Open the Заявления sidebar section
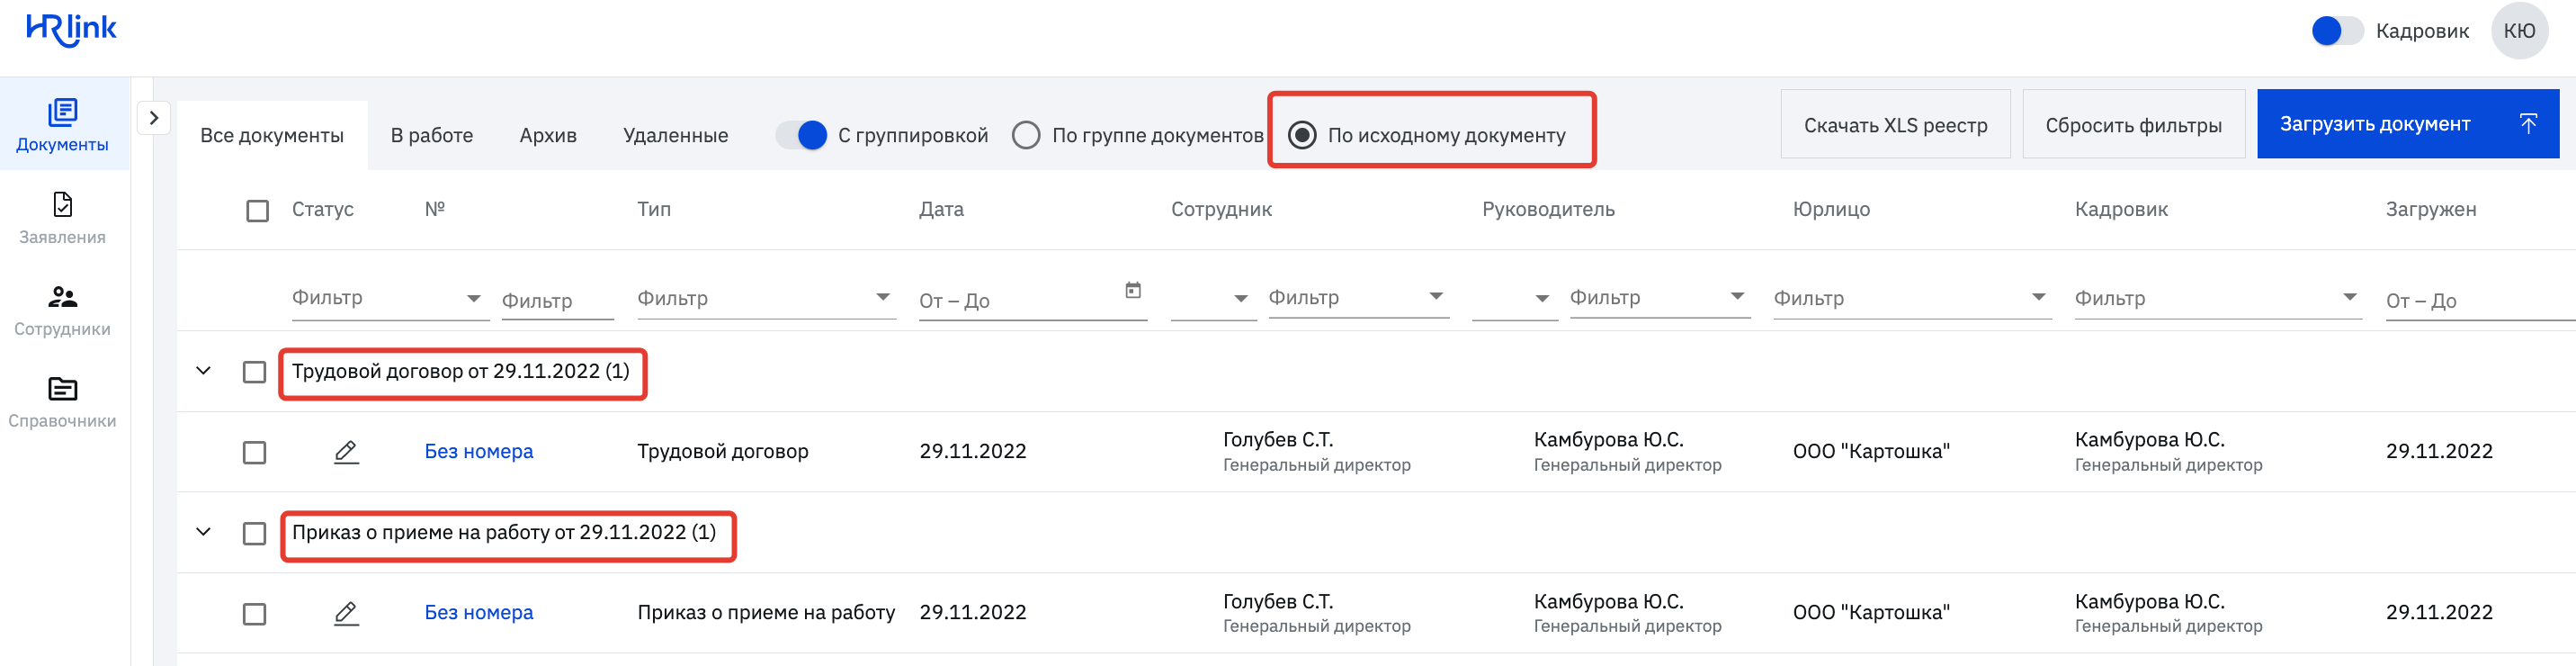 click(62, 218)
